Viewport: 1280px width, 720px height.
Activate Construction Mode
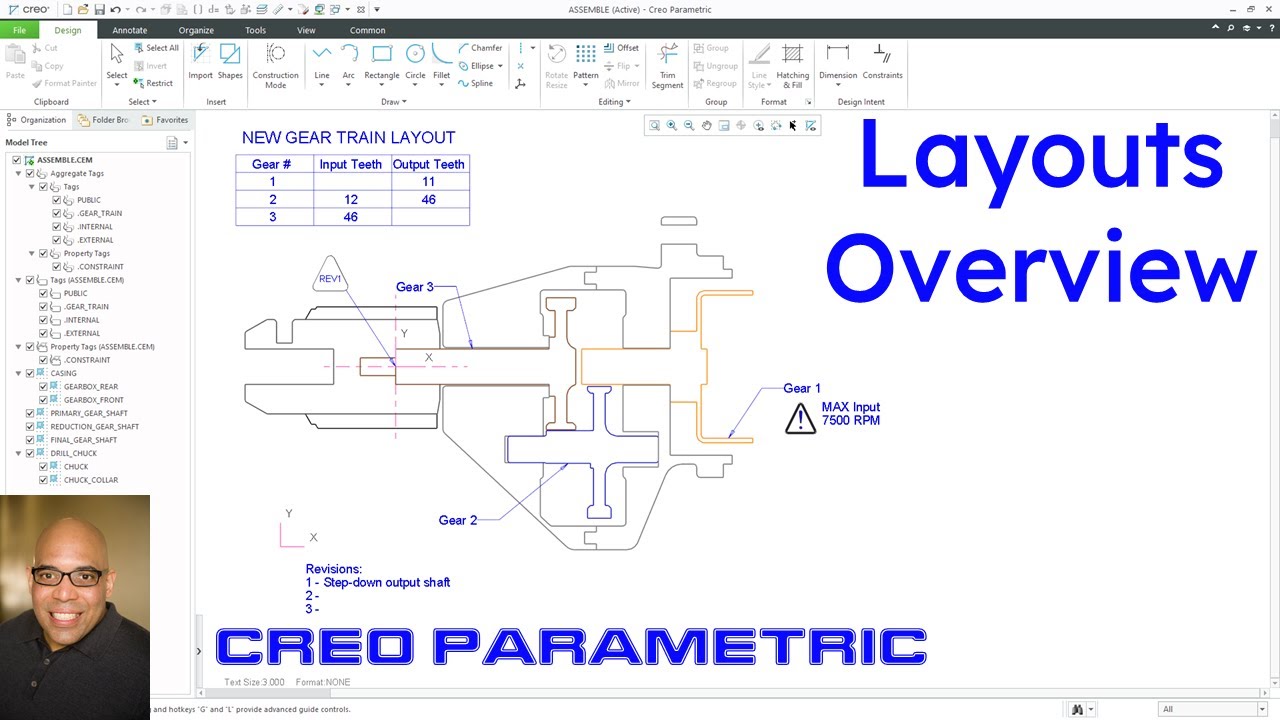tap(275, 65)
